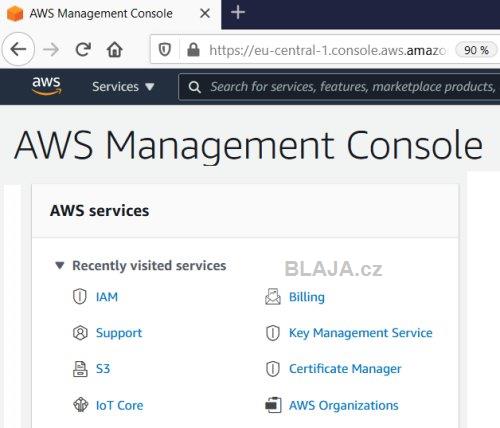Open a new browser tab
This screenshot has width=500, height=428.
pyautogui.click(x=238, y=12)
